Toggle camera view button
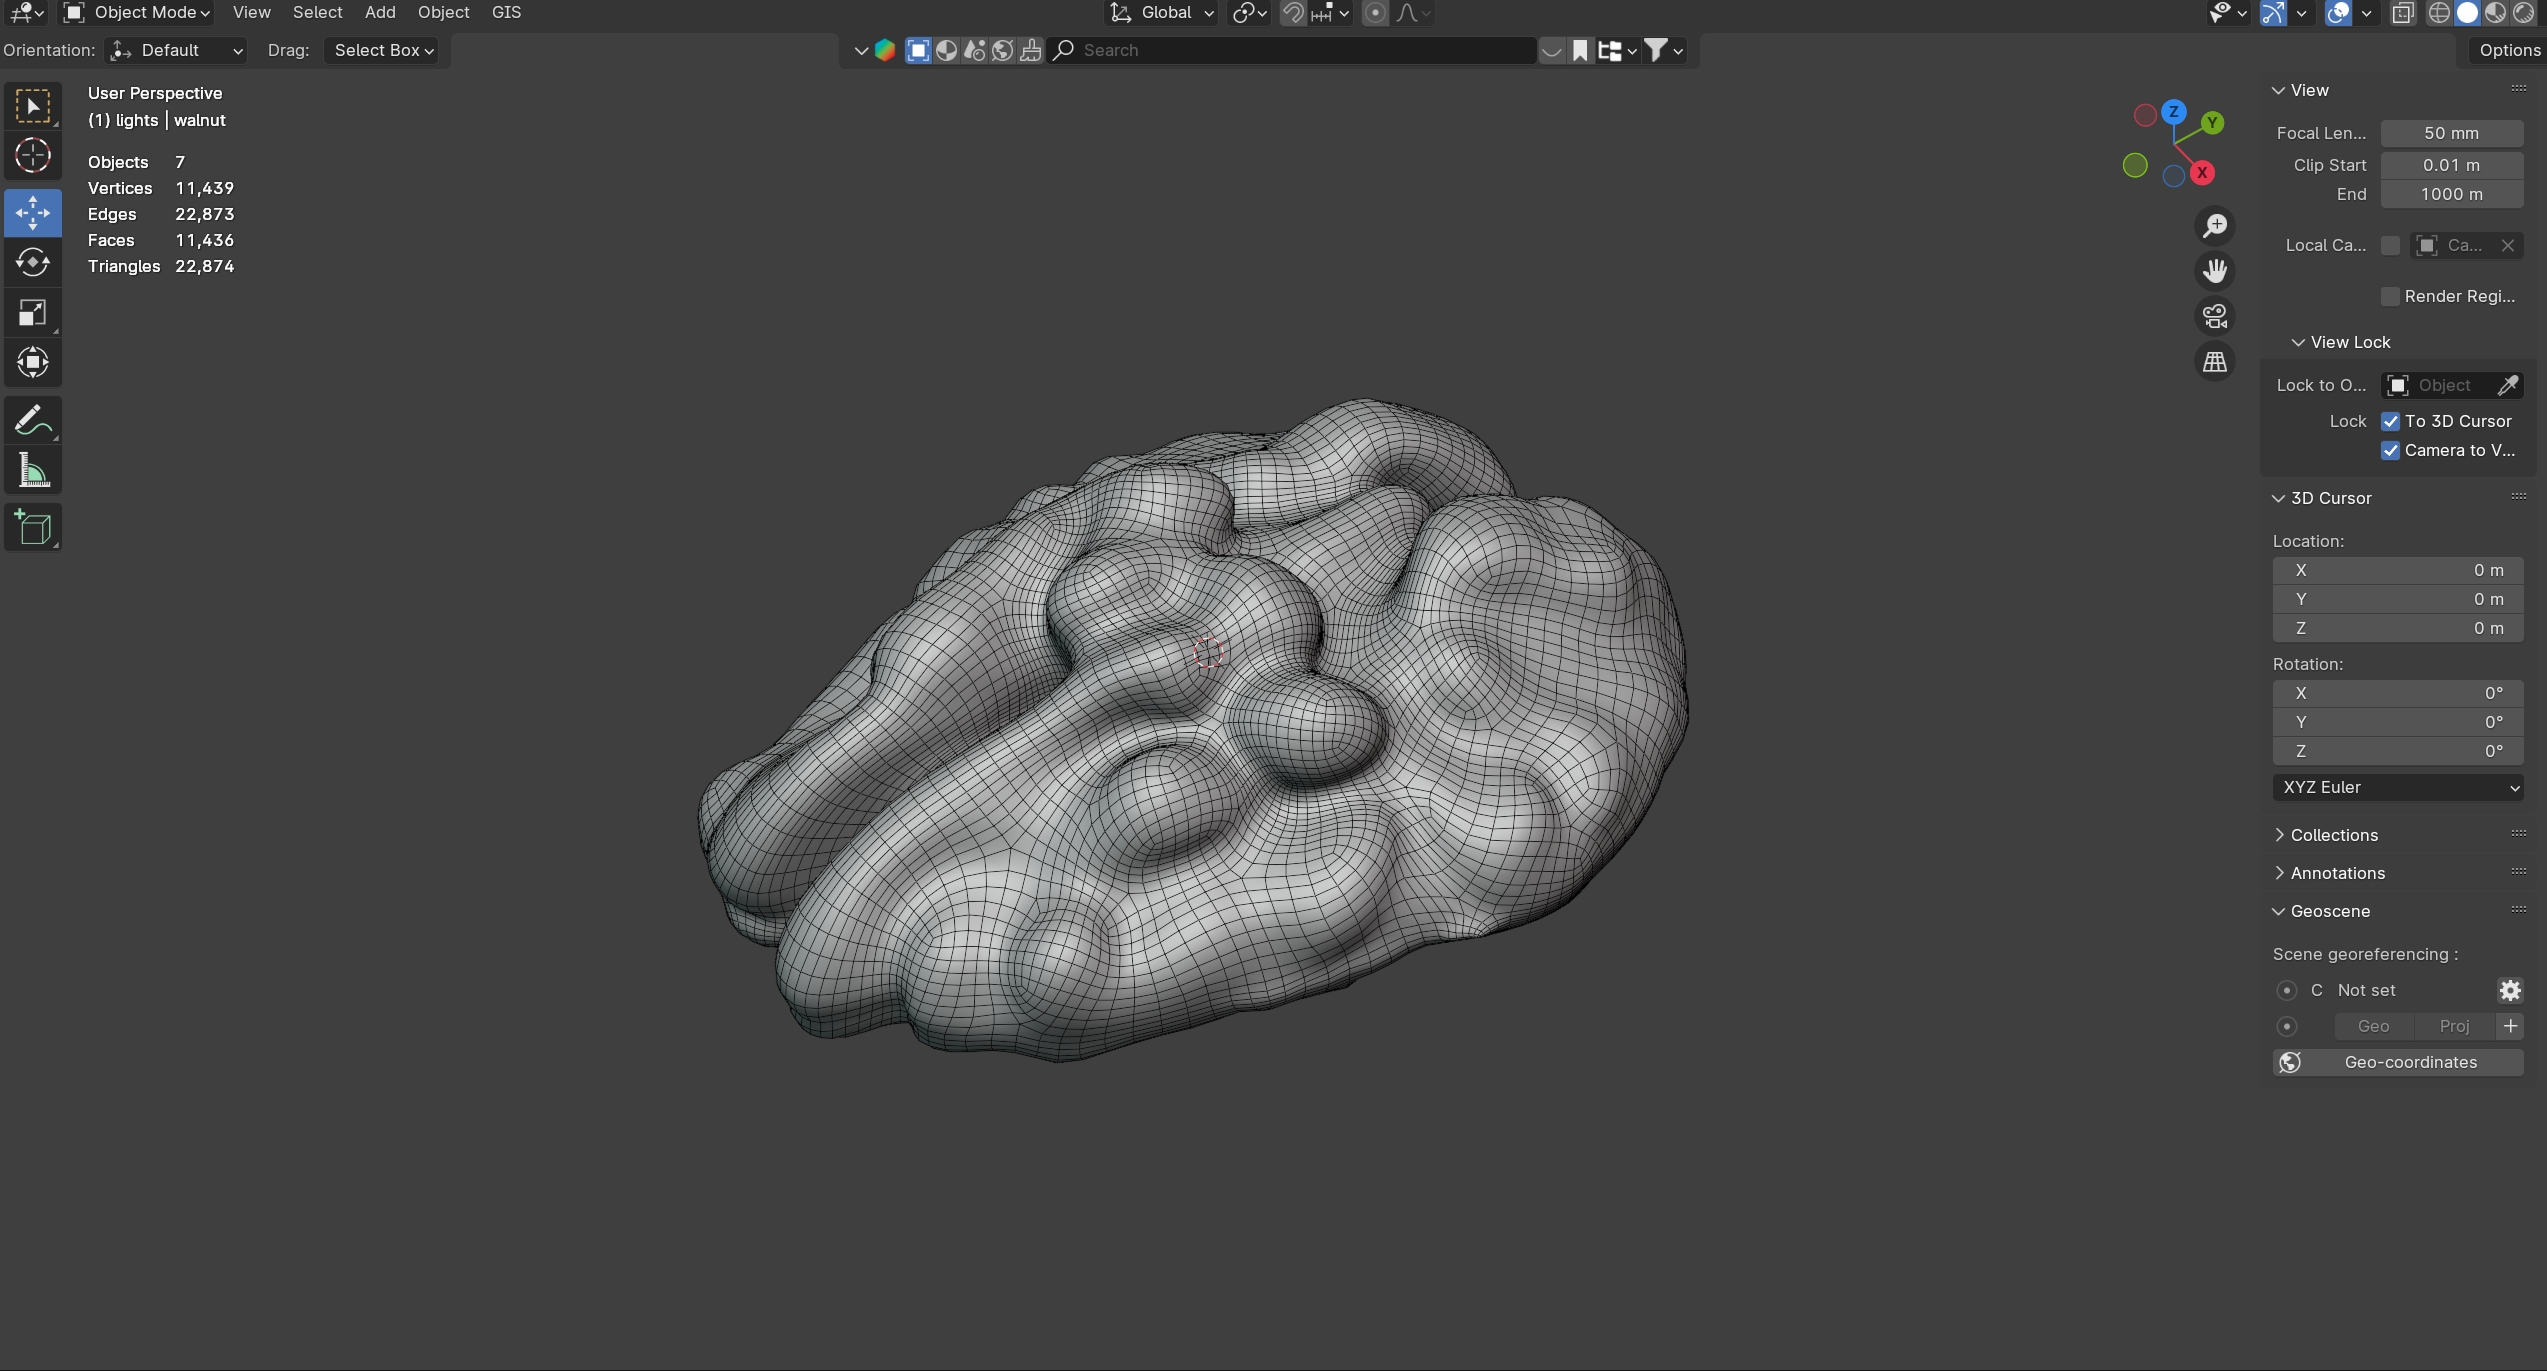This screenshot has height=1371, width=2547. [2215, 316]
